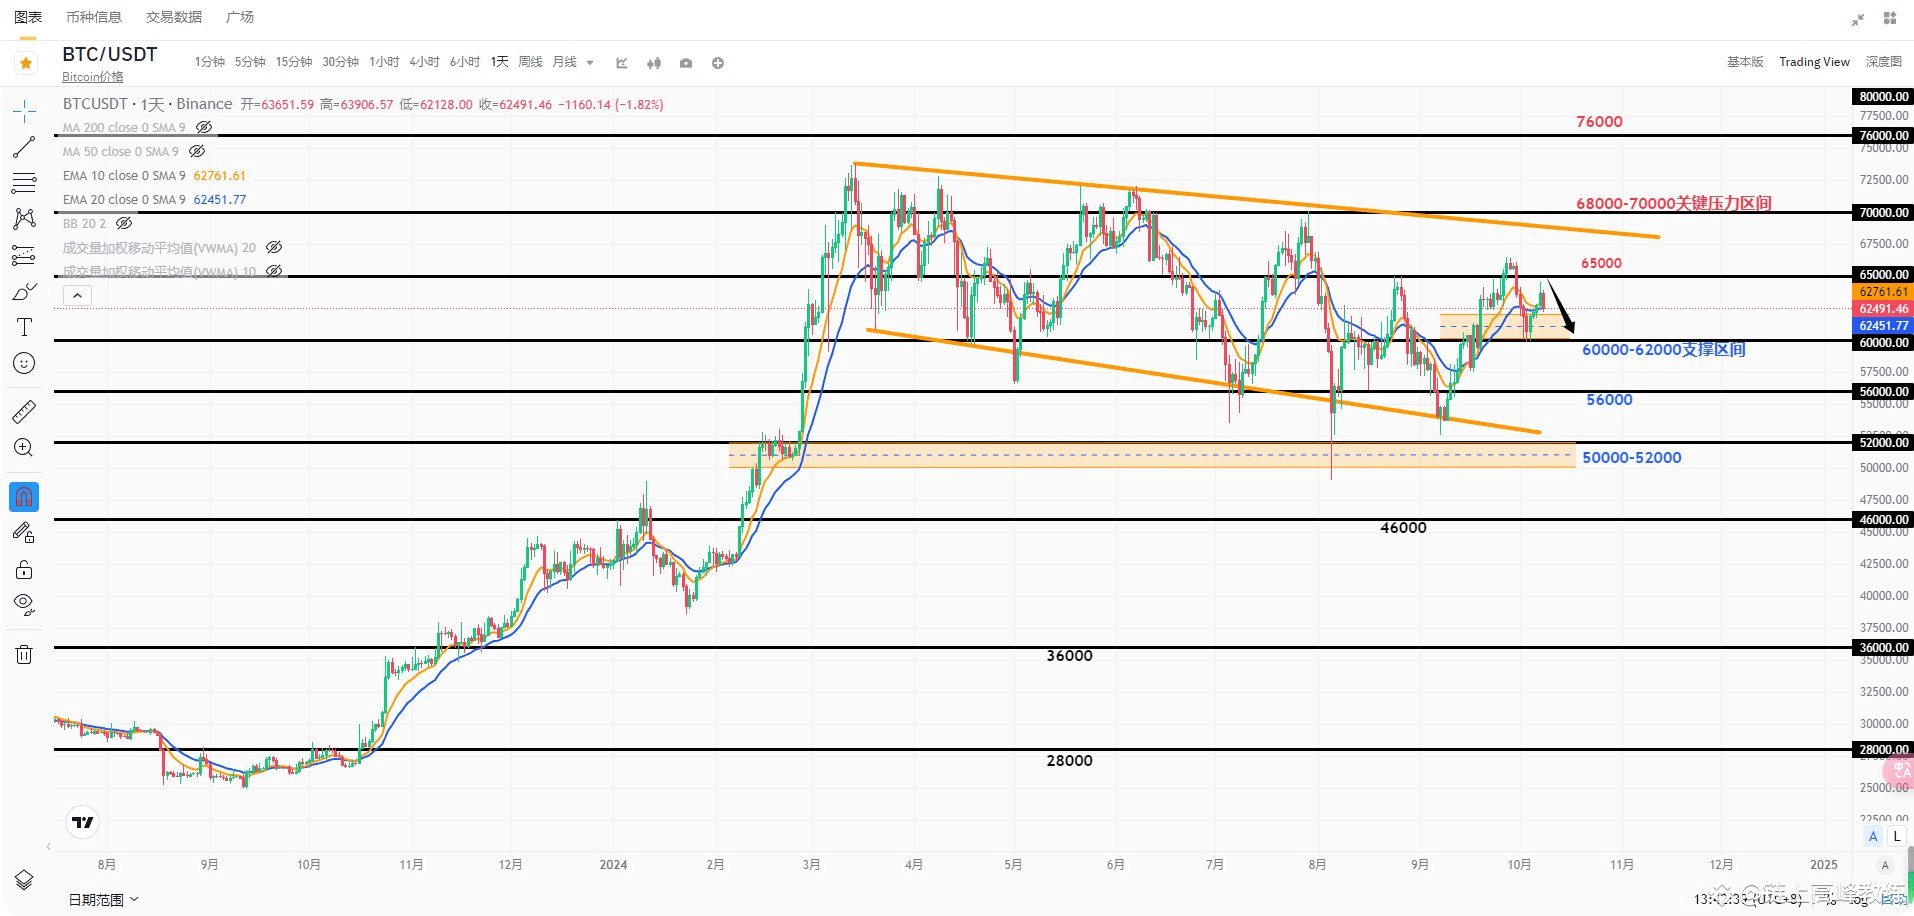Open the emoji icons tool
Image resolution: width=1914 pixels, height=916 pixels.
24,363
